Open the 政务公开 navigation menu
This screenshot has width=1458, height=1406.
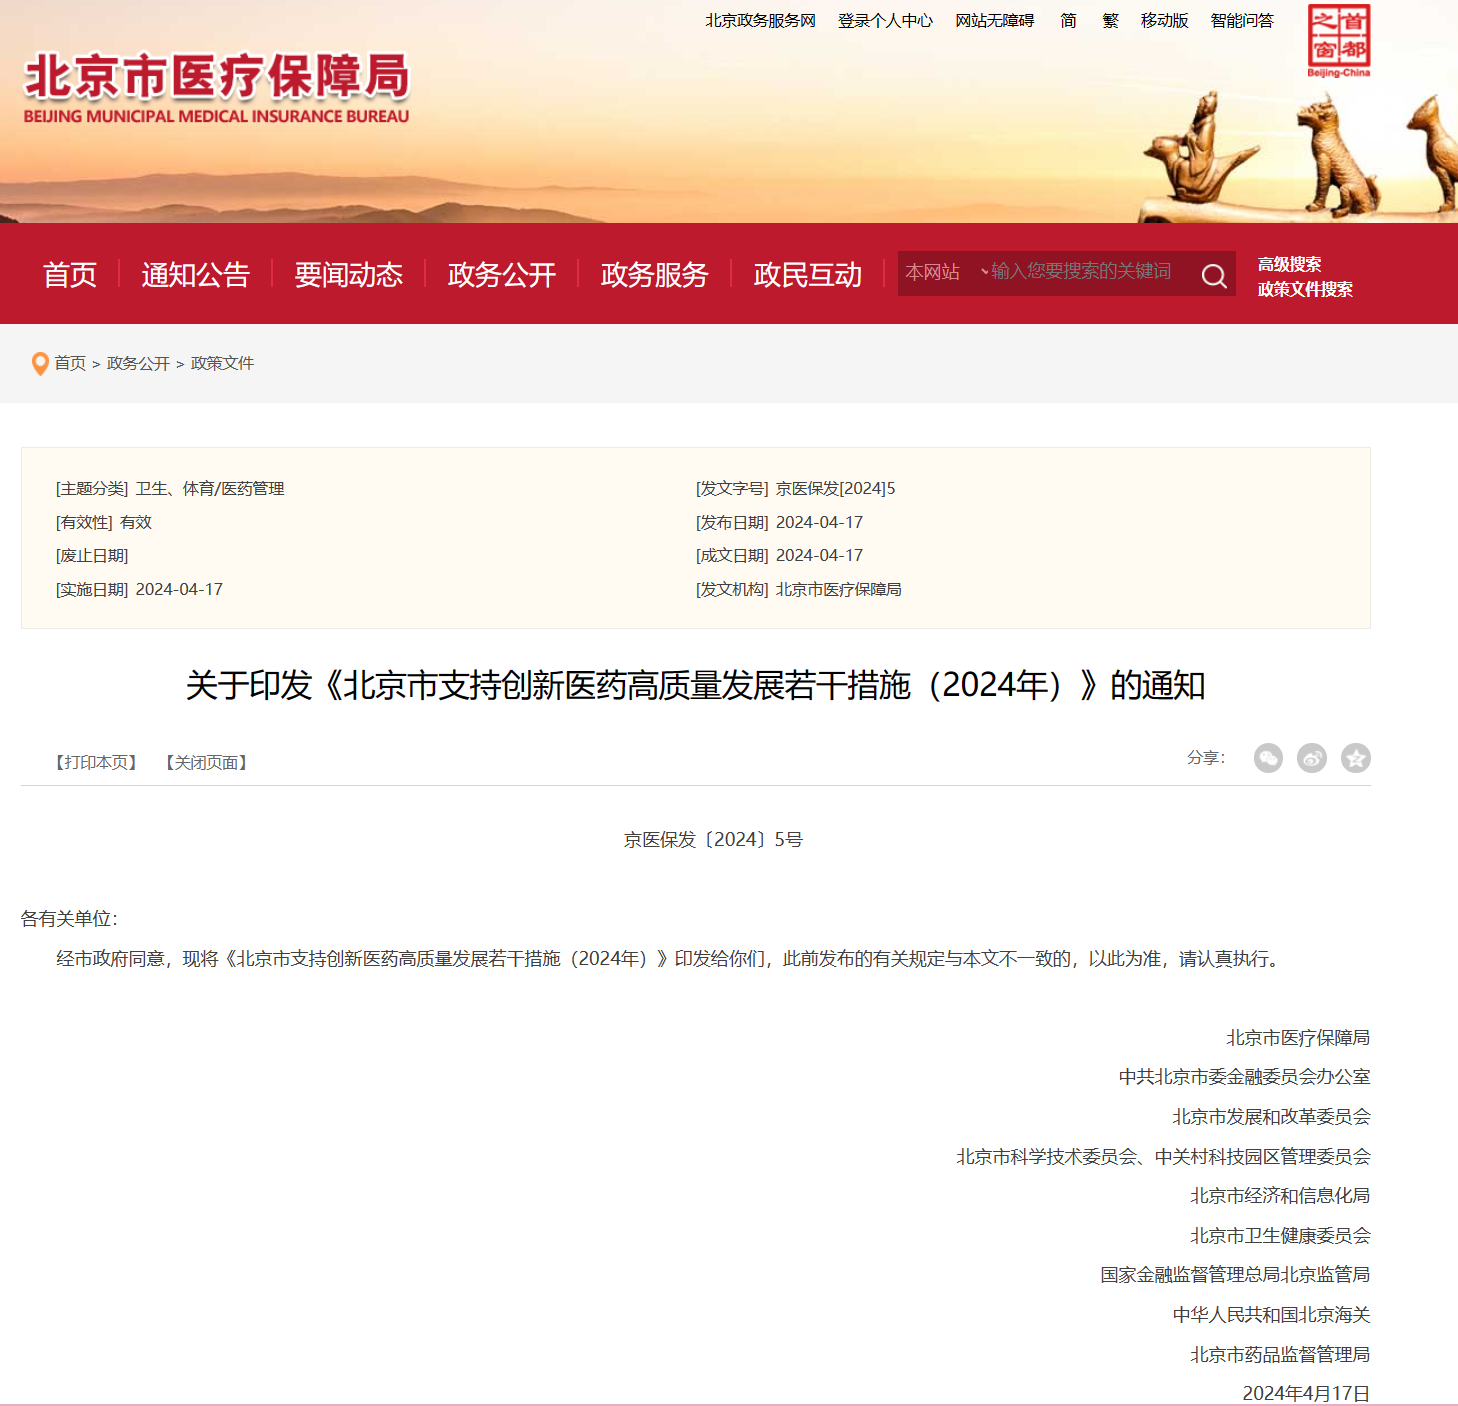pyautogui.click(x=501, y=274)
